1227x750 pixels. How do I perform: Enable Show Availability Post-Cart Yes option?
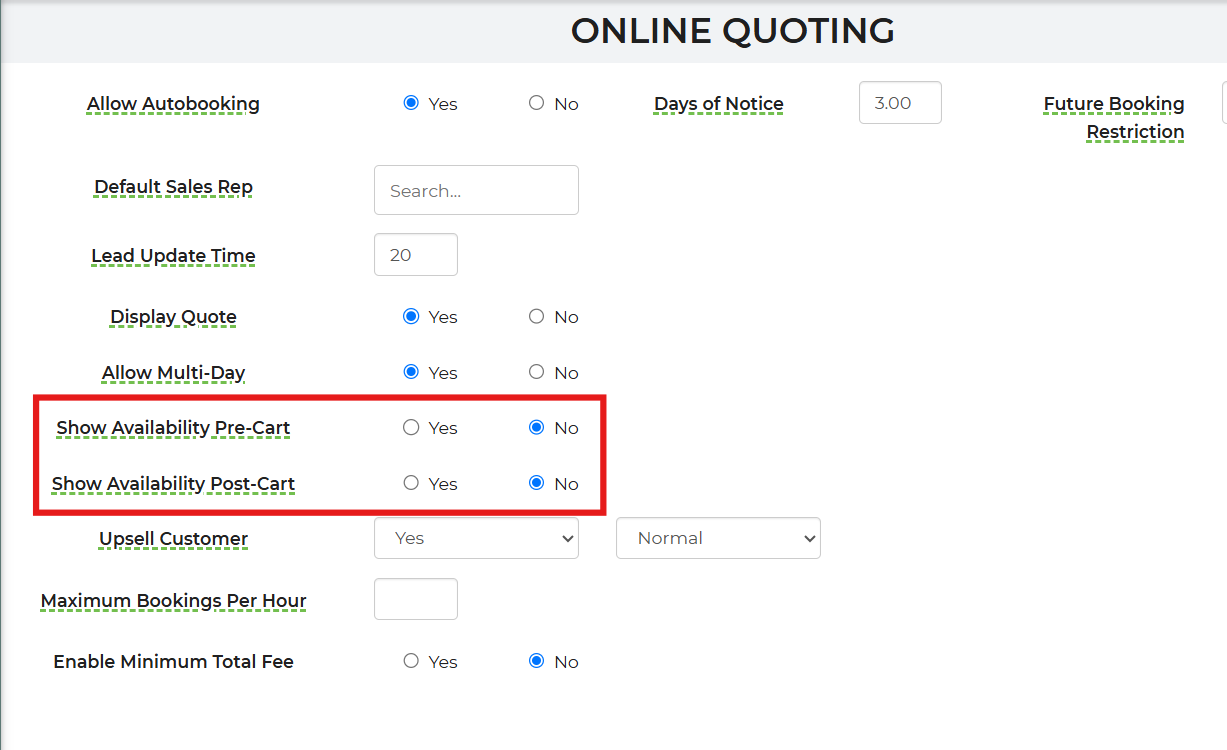click(x=411, y=483)
